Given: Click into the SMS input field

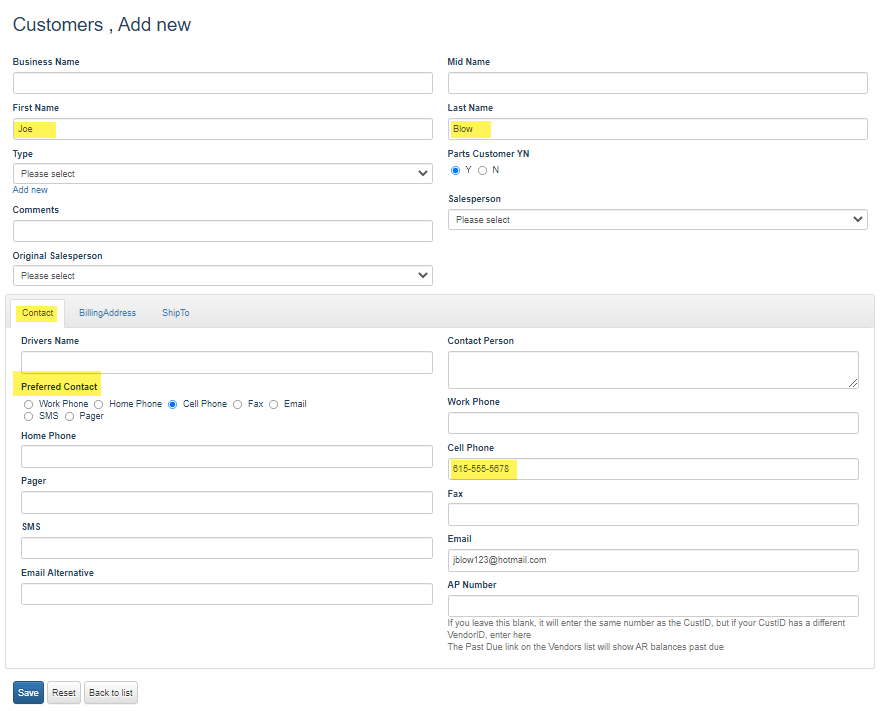Looking at the screenshot, I should pyautogui.click(x=227, y=548).
